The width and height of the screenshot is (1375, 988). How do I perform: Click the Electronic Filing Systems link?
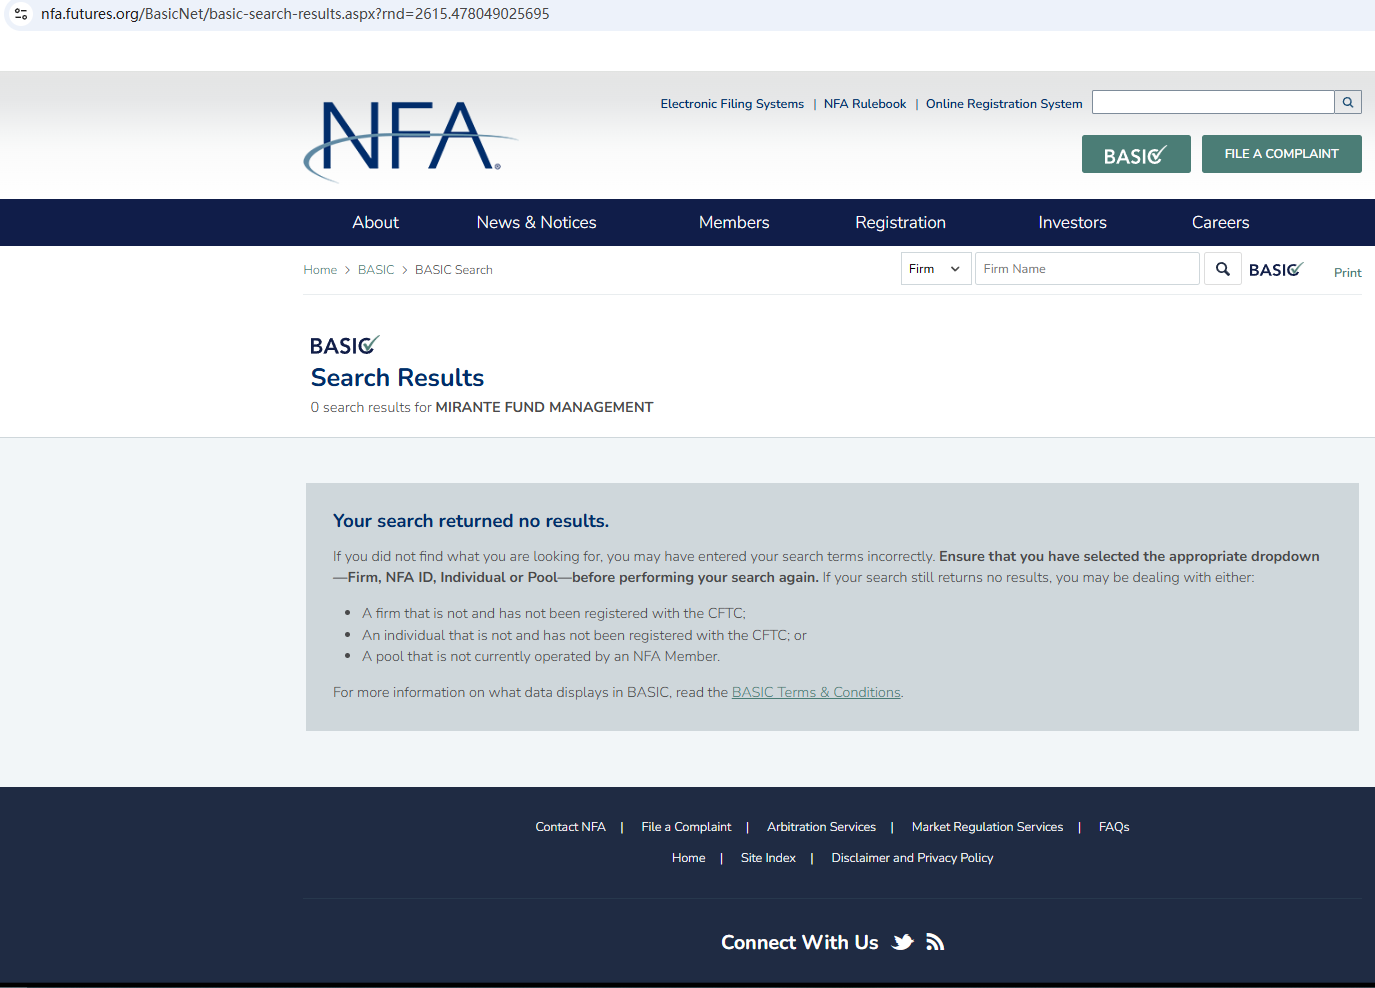pos(732,104)
